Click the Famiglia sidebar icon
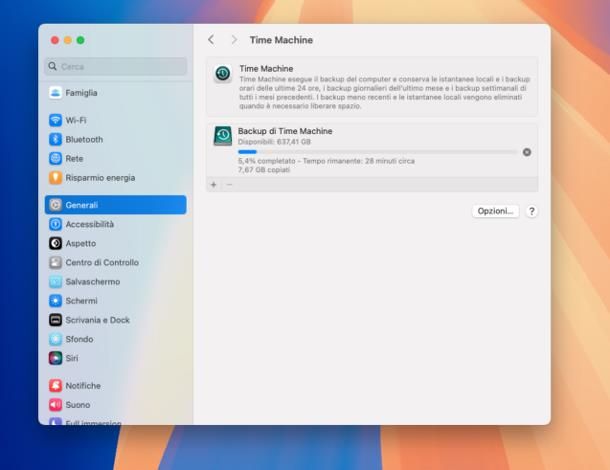Image resolution: width=610 pixels, height=470 pixels. [x=55, y=93]
